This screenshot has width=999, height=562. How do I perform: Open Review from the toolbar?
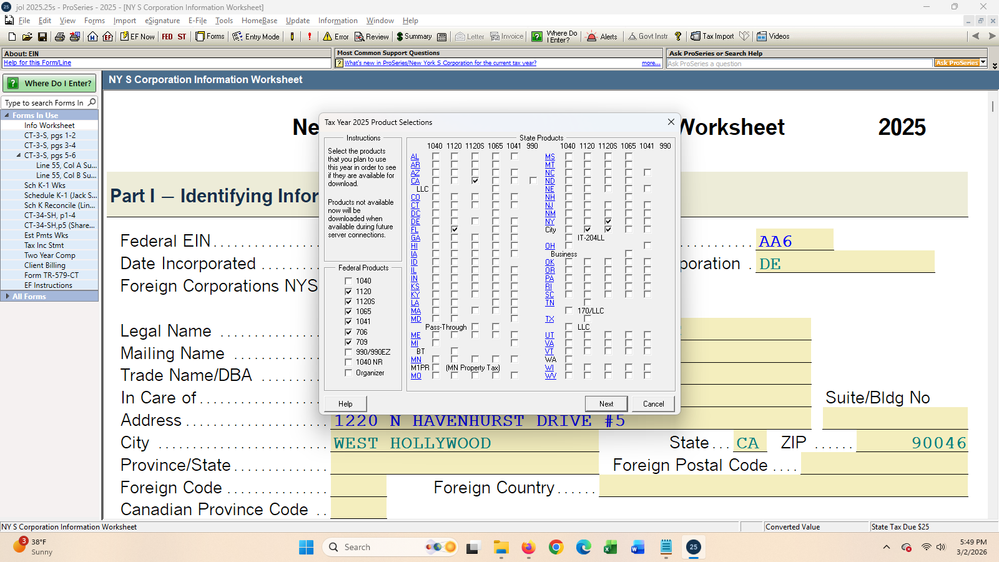point(371,36)
